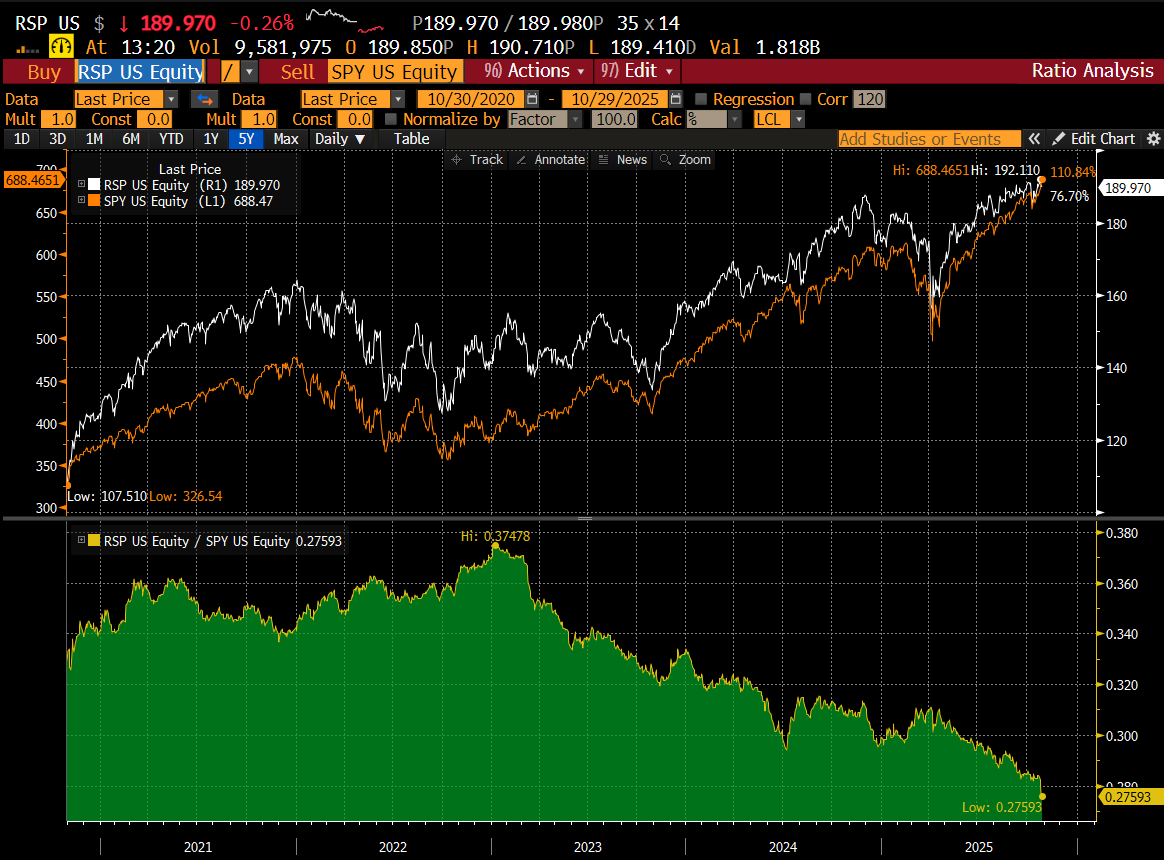This screenshot has width=1164, height=860.
Task: Enable the Corr checkbox
Action: pos(805,99)
